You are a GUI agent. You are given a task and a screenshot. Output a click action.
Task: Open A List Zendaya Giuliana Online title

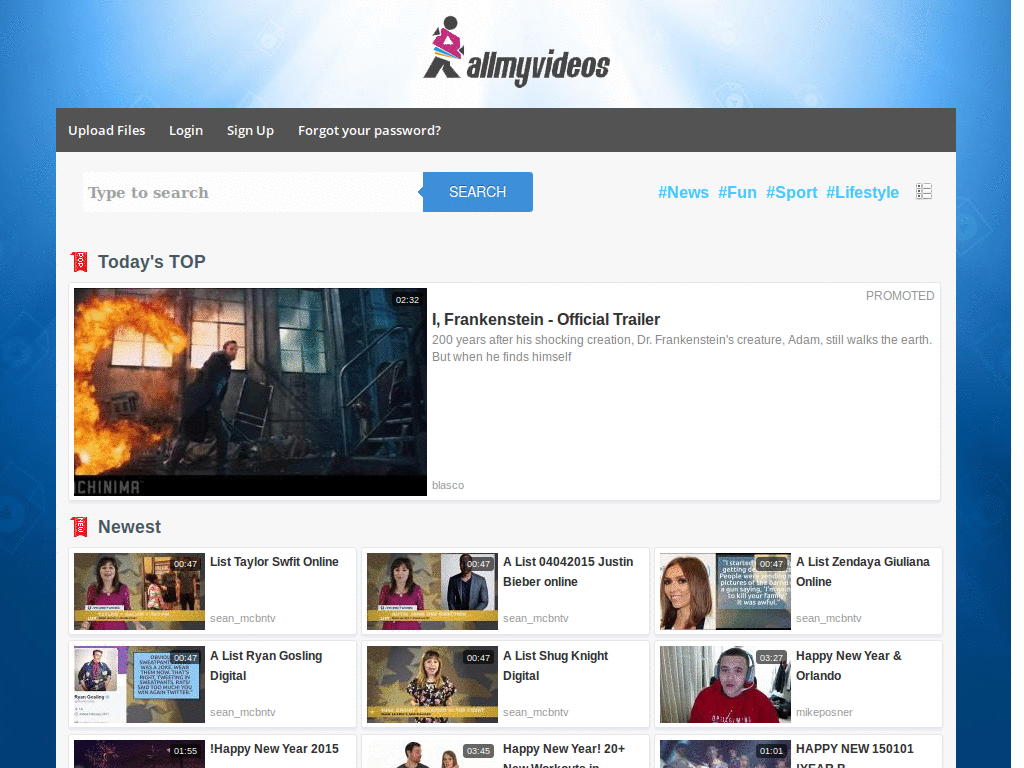pos(863,571)
